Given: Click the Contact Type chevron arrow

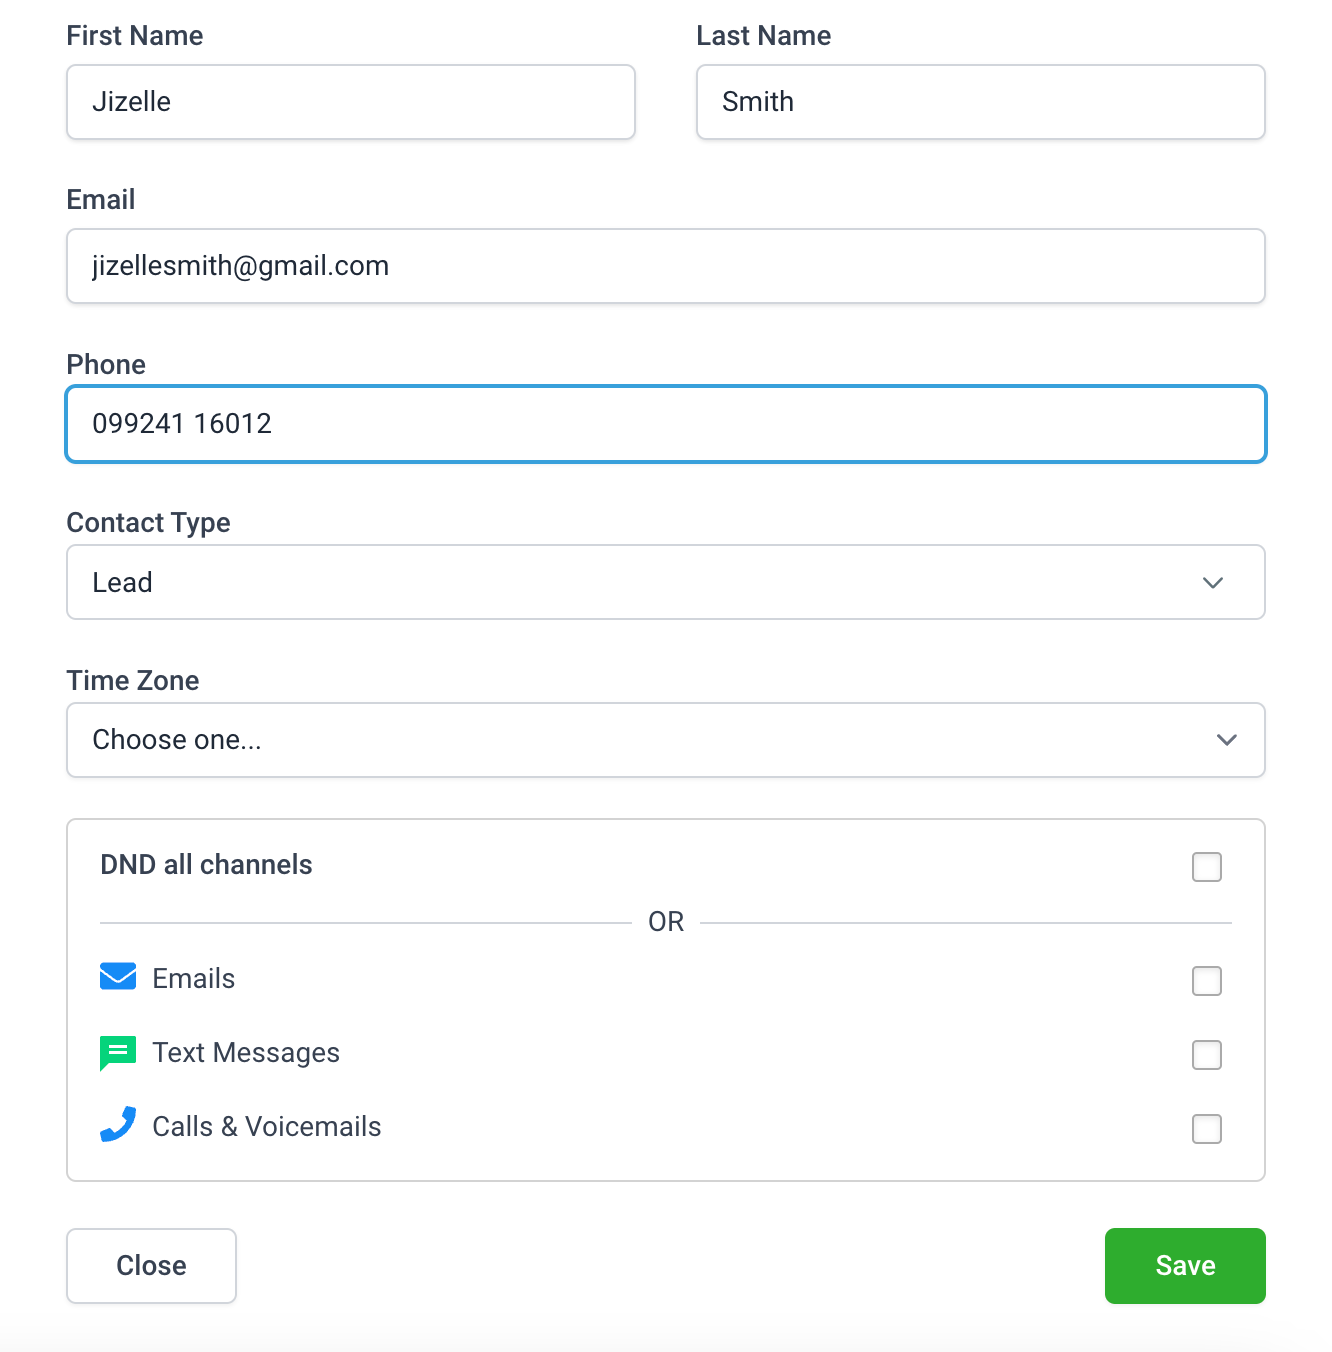Looking at the screenshot, I should point(1212,583).
